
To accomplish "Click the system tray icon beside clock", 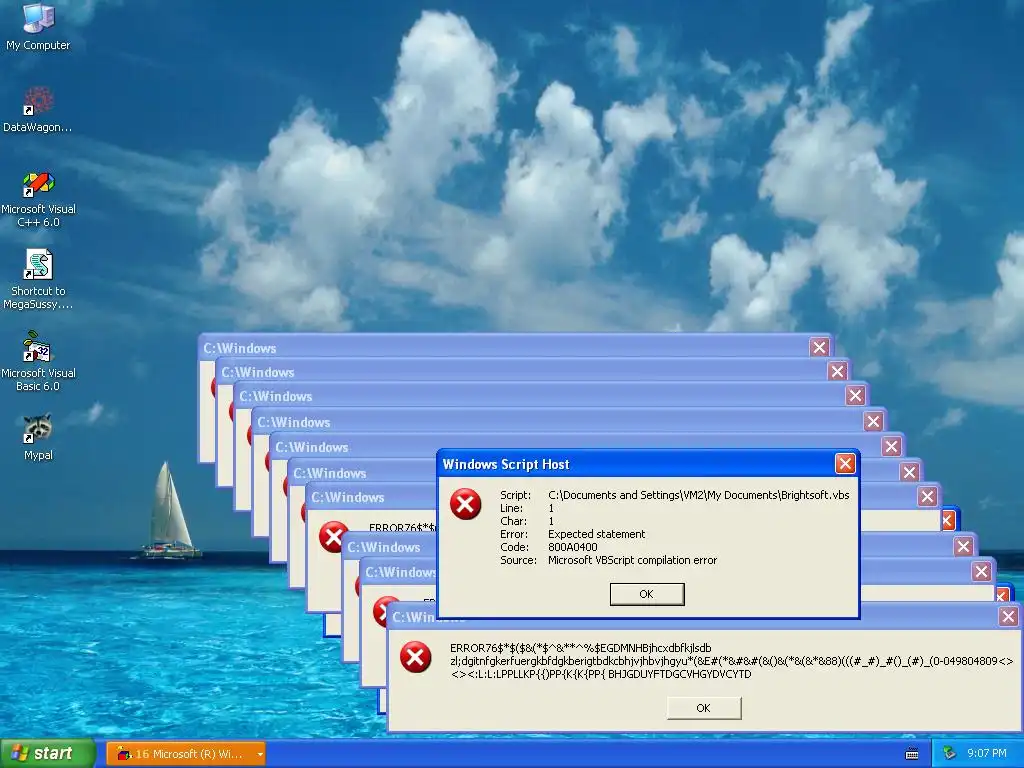I will 950,753.
